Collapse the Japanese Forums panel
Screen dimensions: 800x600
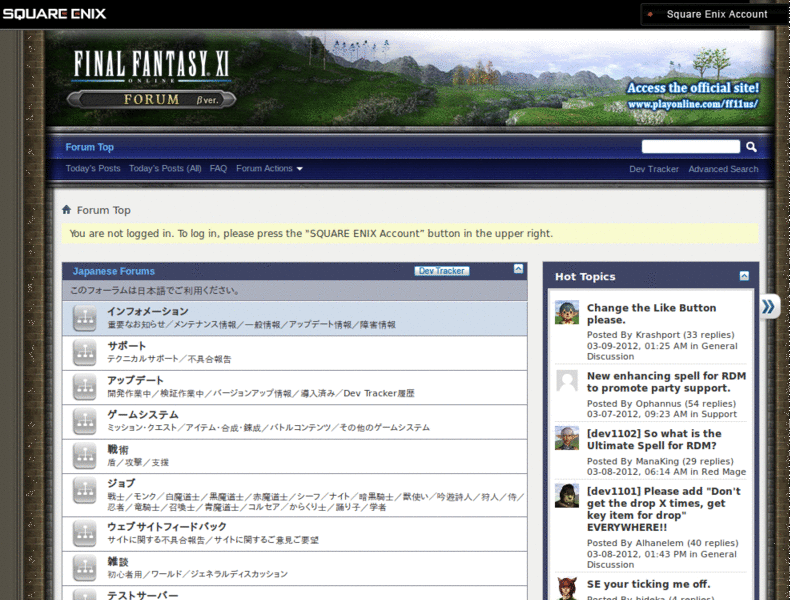point(518,268)
